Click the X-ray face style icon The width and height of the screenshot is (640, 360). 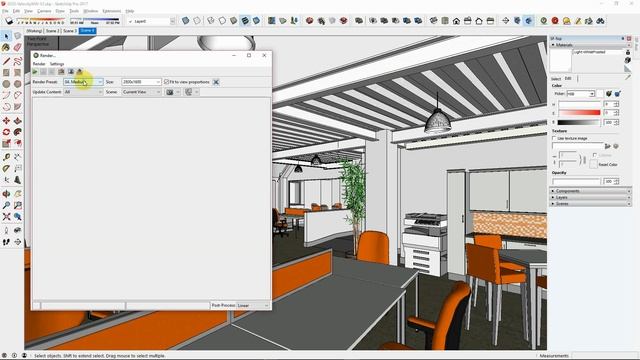click(185, 20)
